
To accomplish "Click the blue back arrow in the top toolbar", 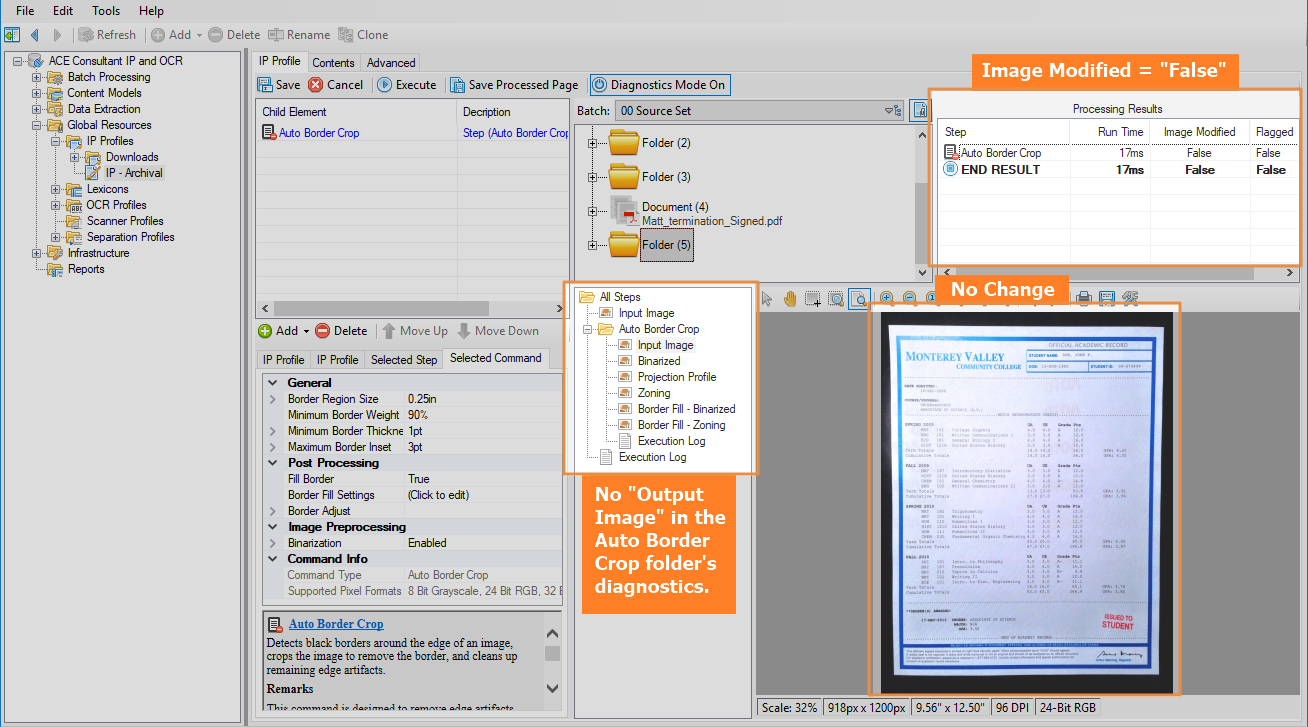I will pyautogui.click(x=35, y=35).
